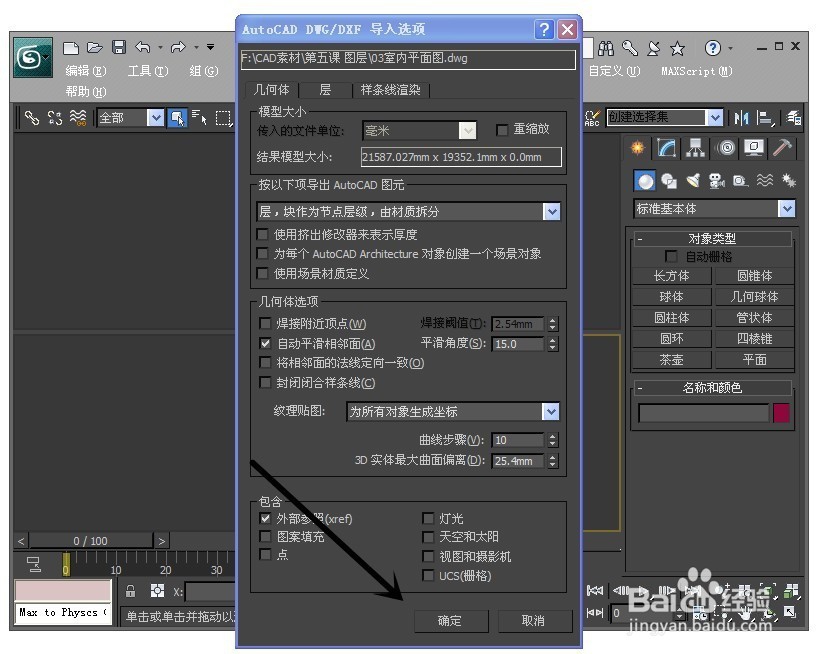Click the Select and Link chain icon
Image resolution: width=818 pixels, height=654 pixels.
[x=32, y=118]
